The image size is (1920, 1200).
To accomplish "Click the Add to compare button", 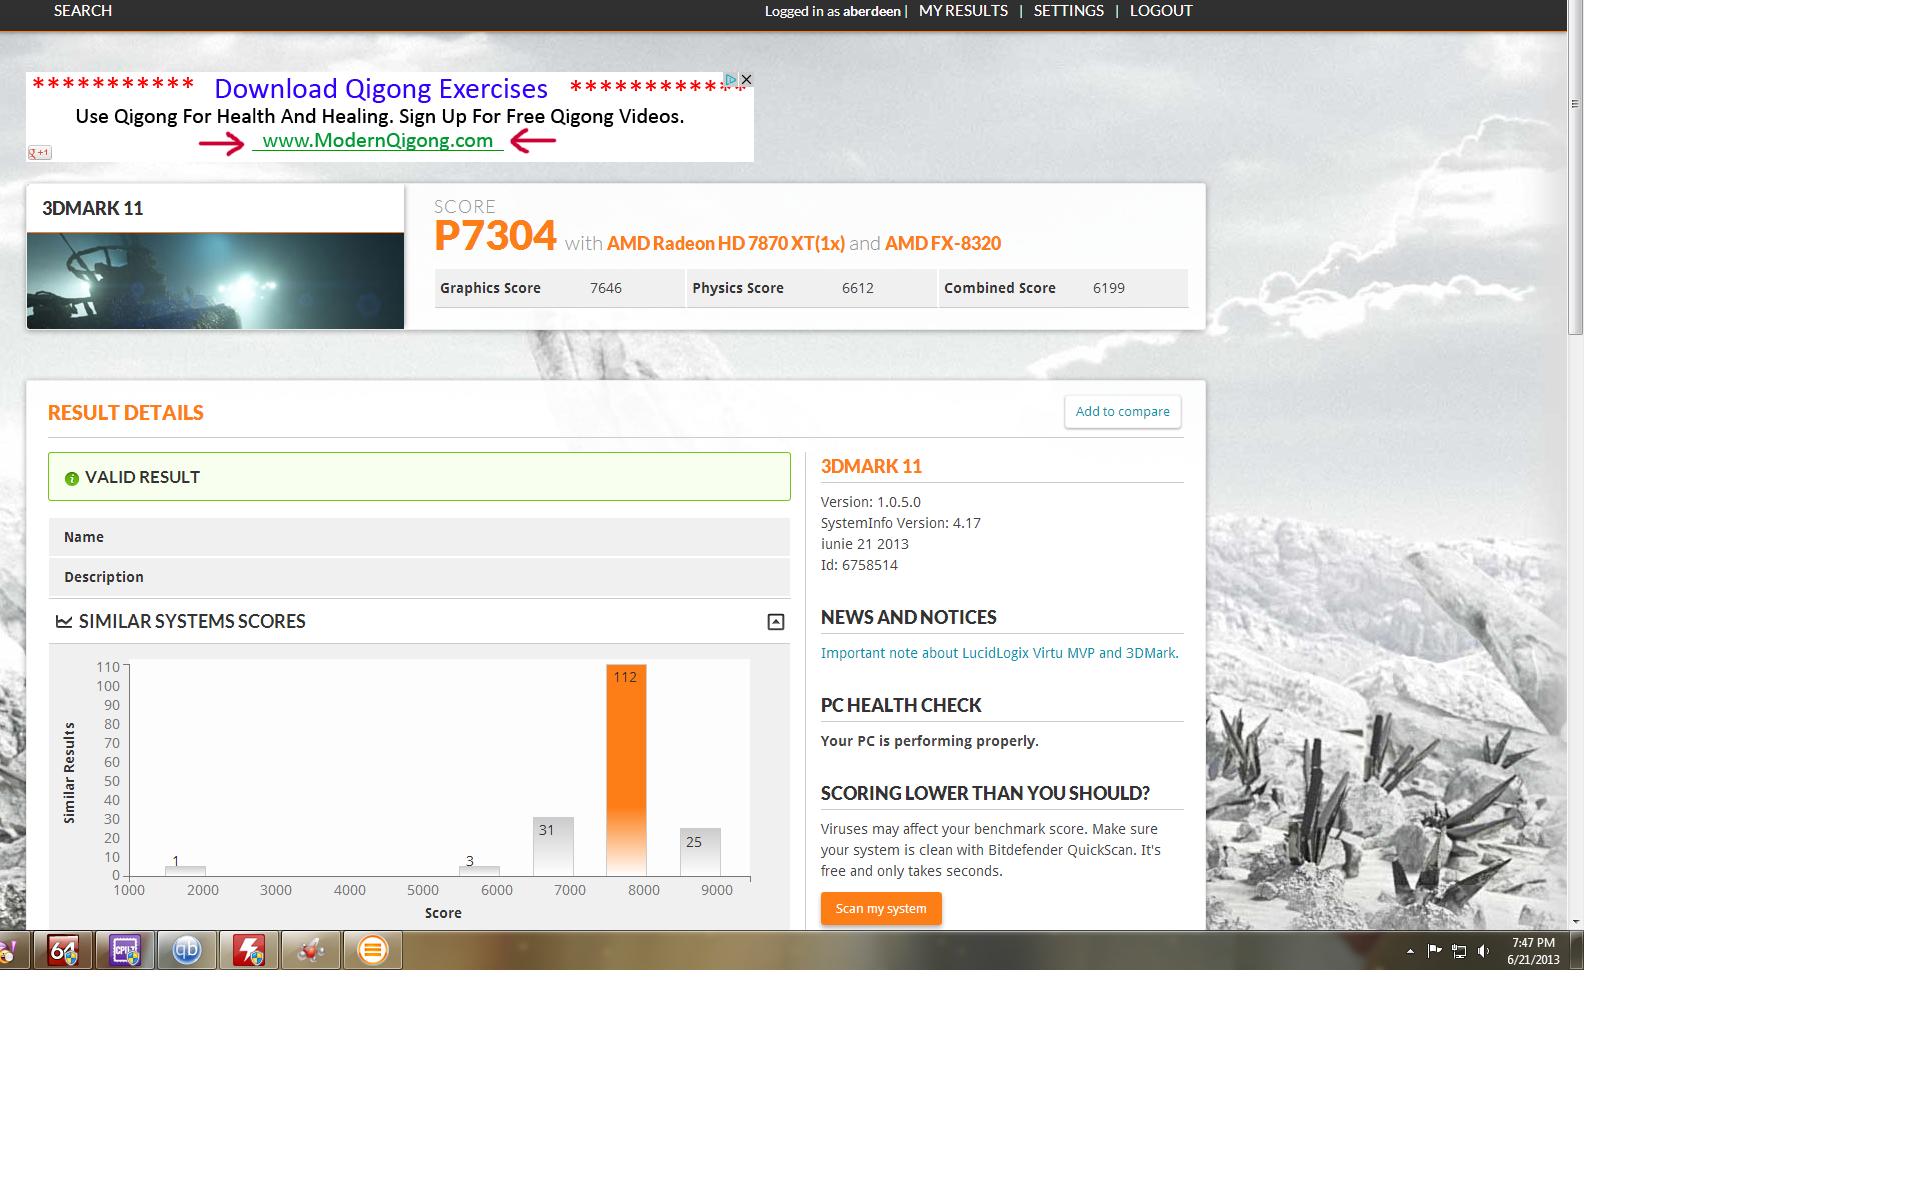I will 1122,411.
